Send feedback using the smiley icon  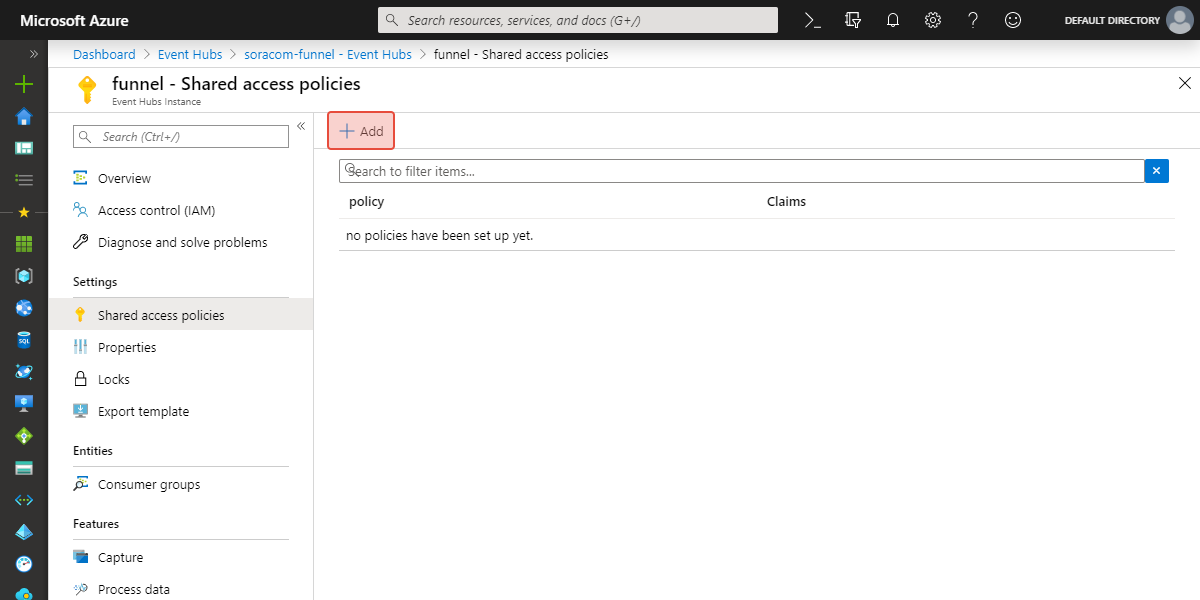point(1012,19)
